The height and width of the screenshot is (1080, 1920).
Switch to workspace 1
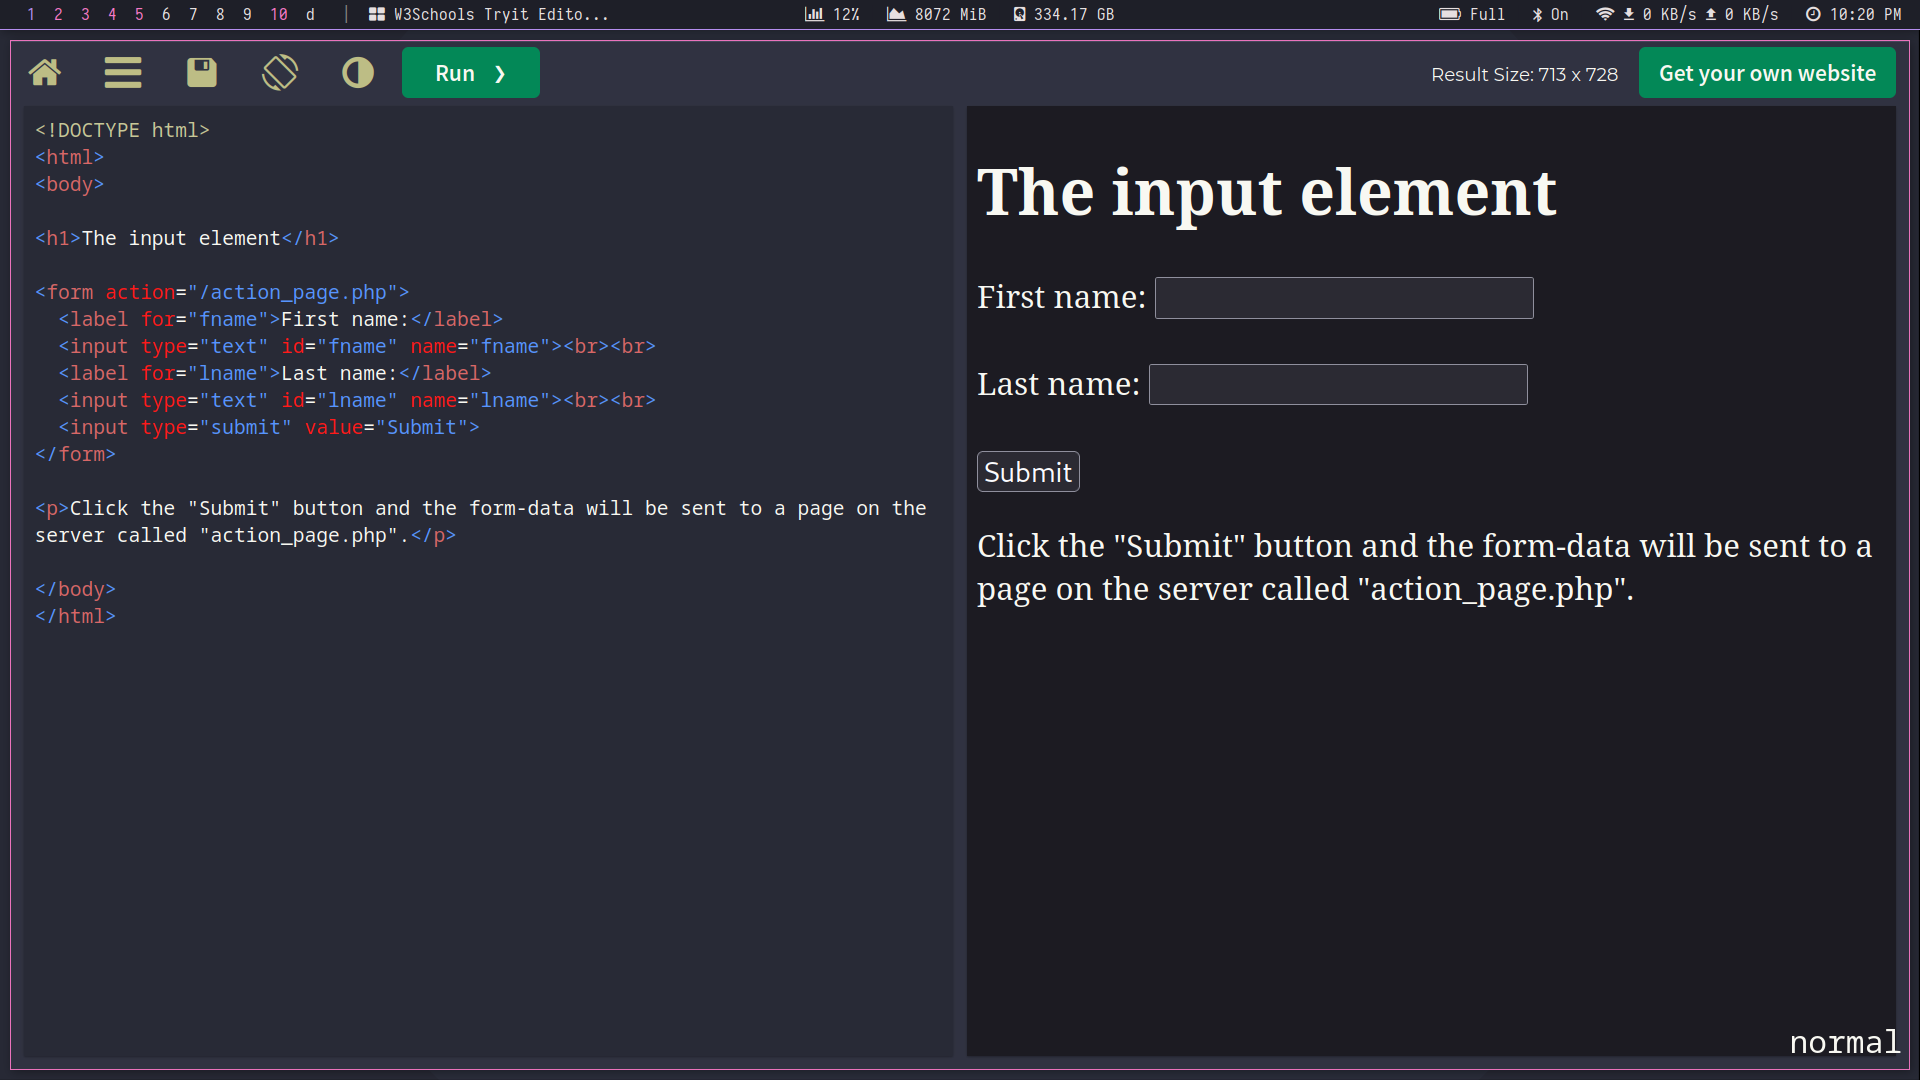(31, 14)
